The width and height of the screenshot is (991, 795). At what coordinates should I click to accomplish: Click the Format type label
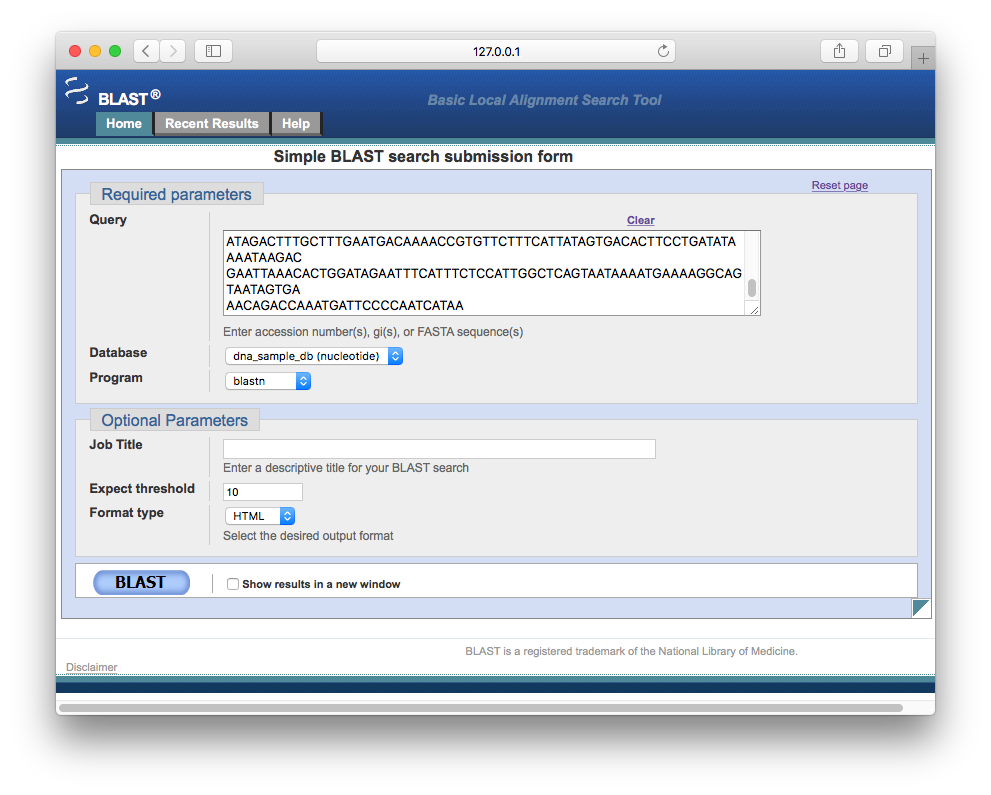tap(126, 513)
